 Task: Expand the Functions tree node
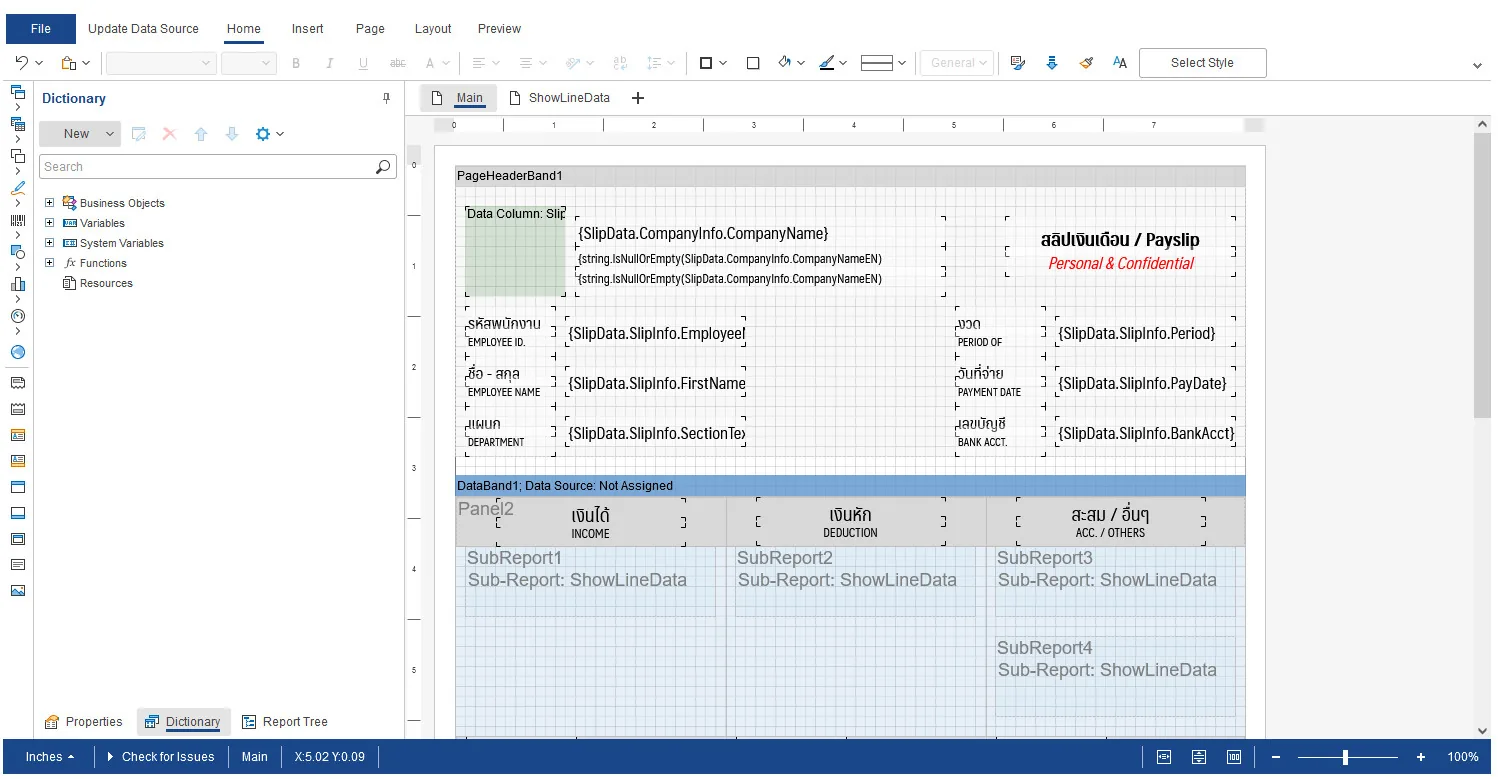click(x=49, y=263)
